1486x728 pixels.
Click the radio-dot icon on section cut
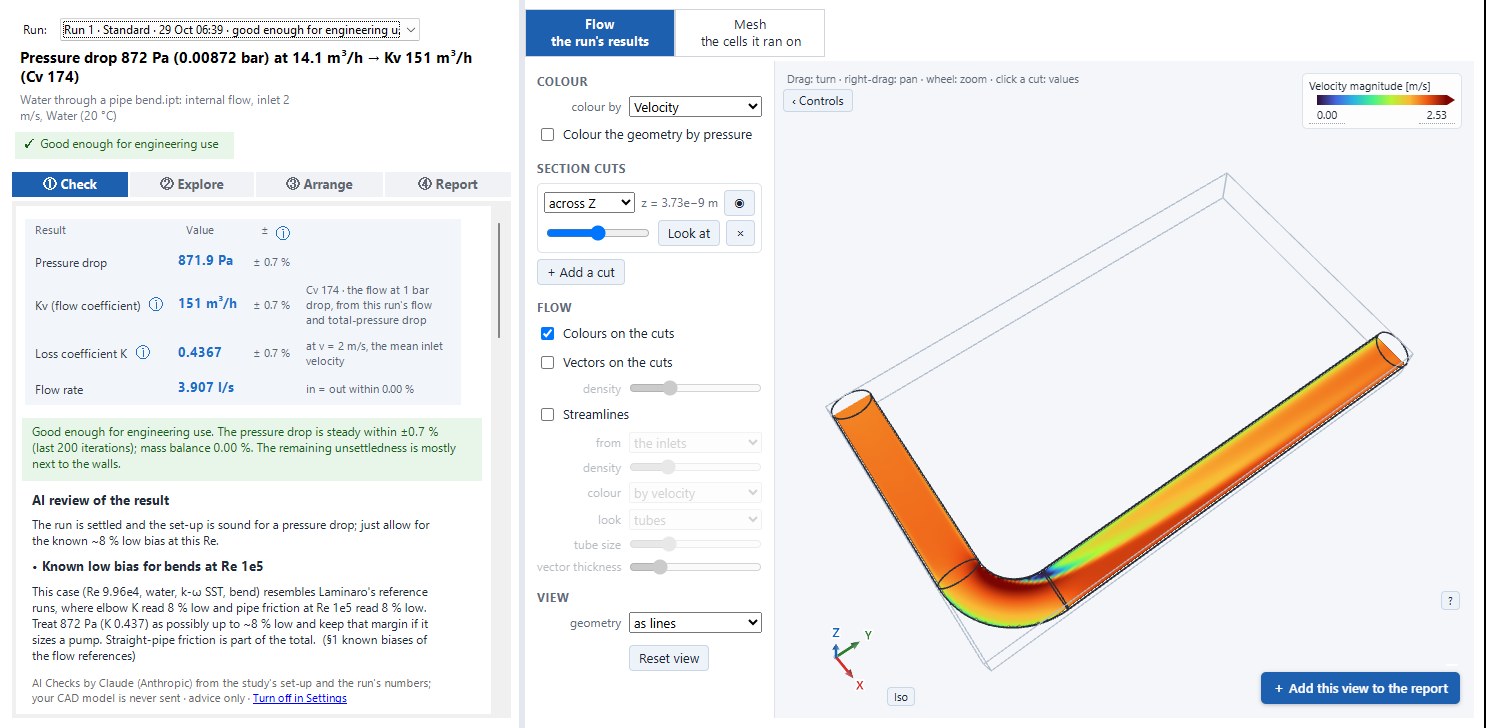pos(740,203)
